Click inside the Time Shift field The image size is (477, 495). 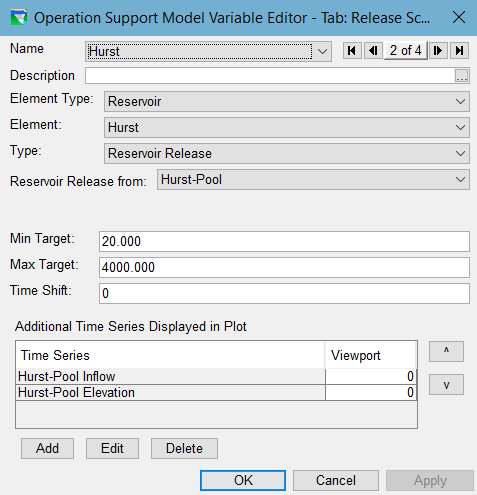[284, 293]
